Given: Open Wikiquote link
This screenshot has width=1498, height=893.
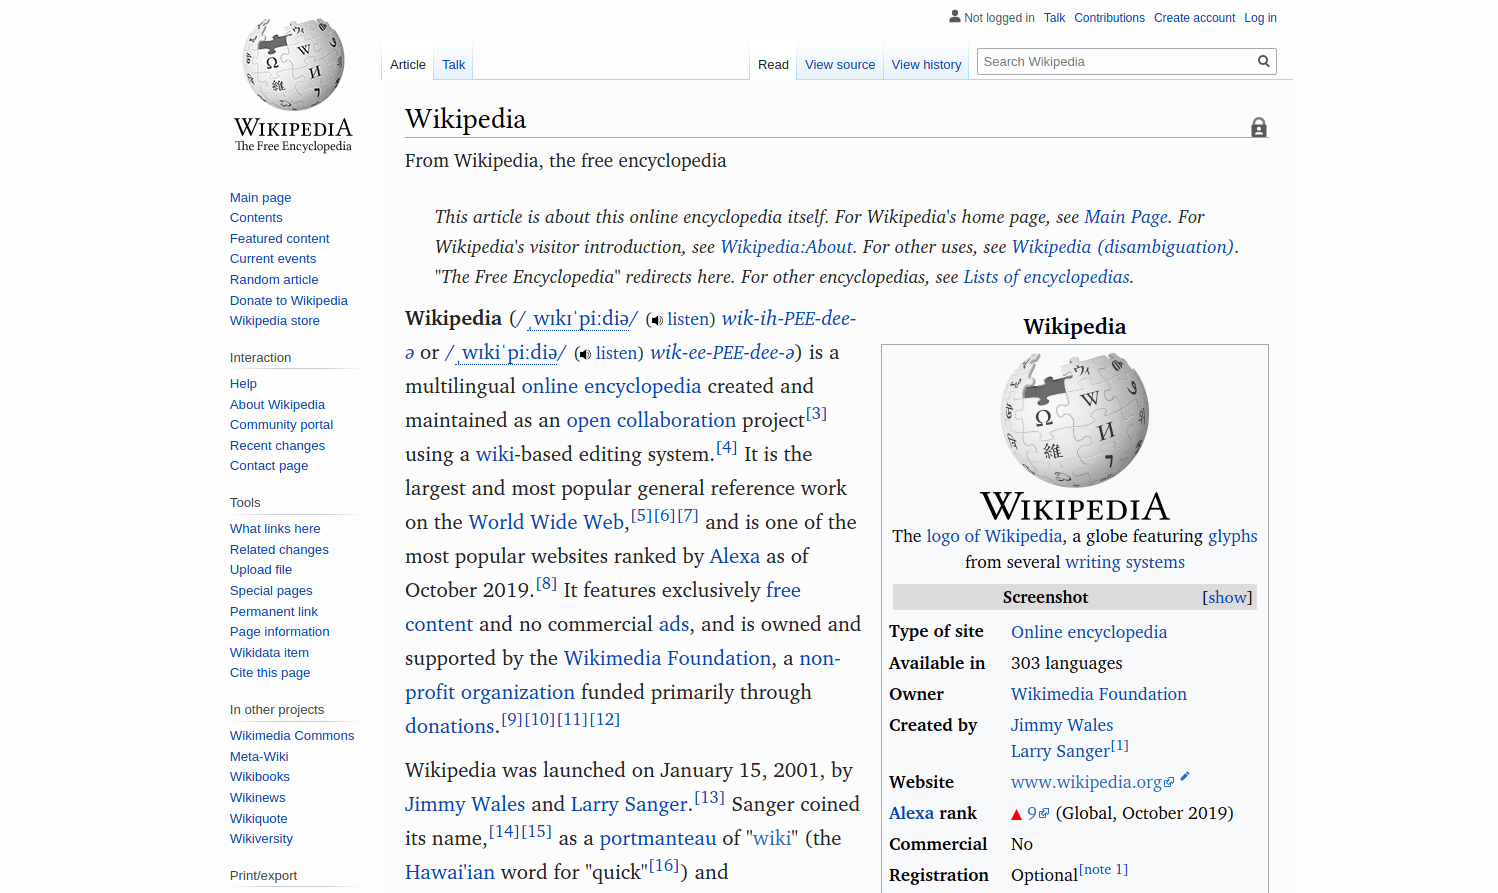Looking at the screenshot, I should [259, 819].
